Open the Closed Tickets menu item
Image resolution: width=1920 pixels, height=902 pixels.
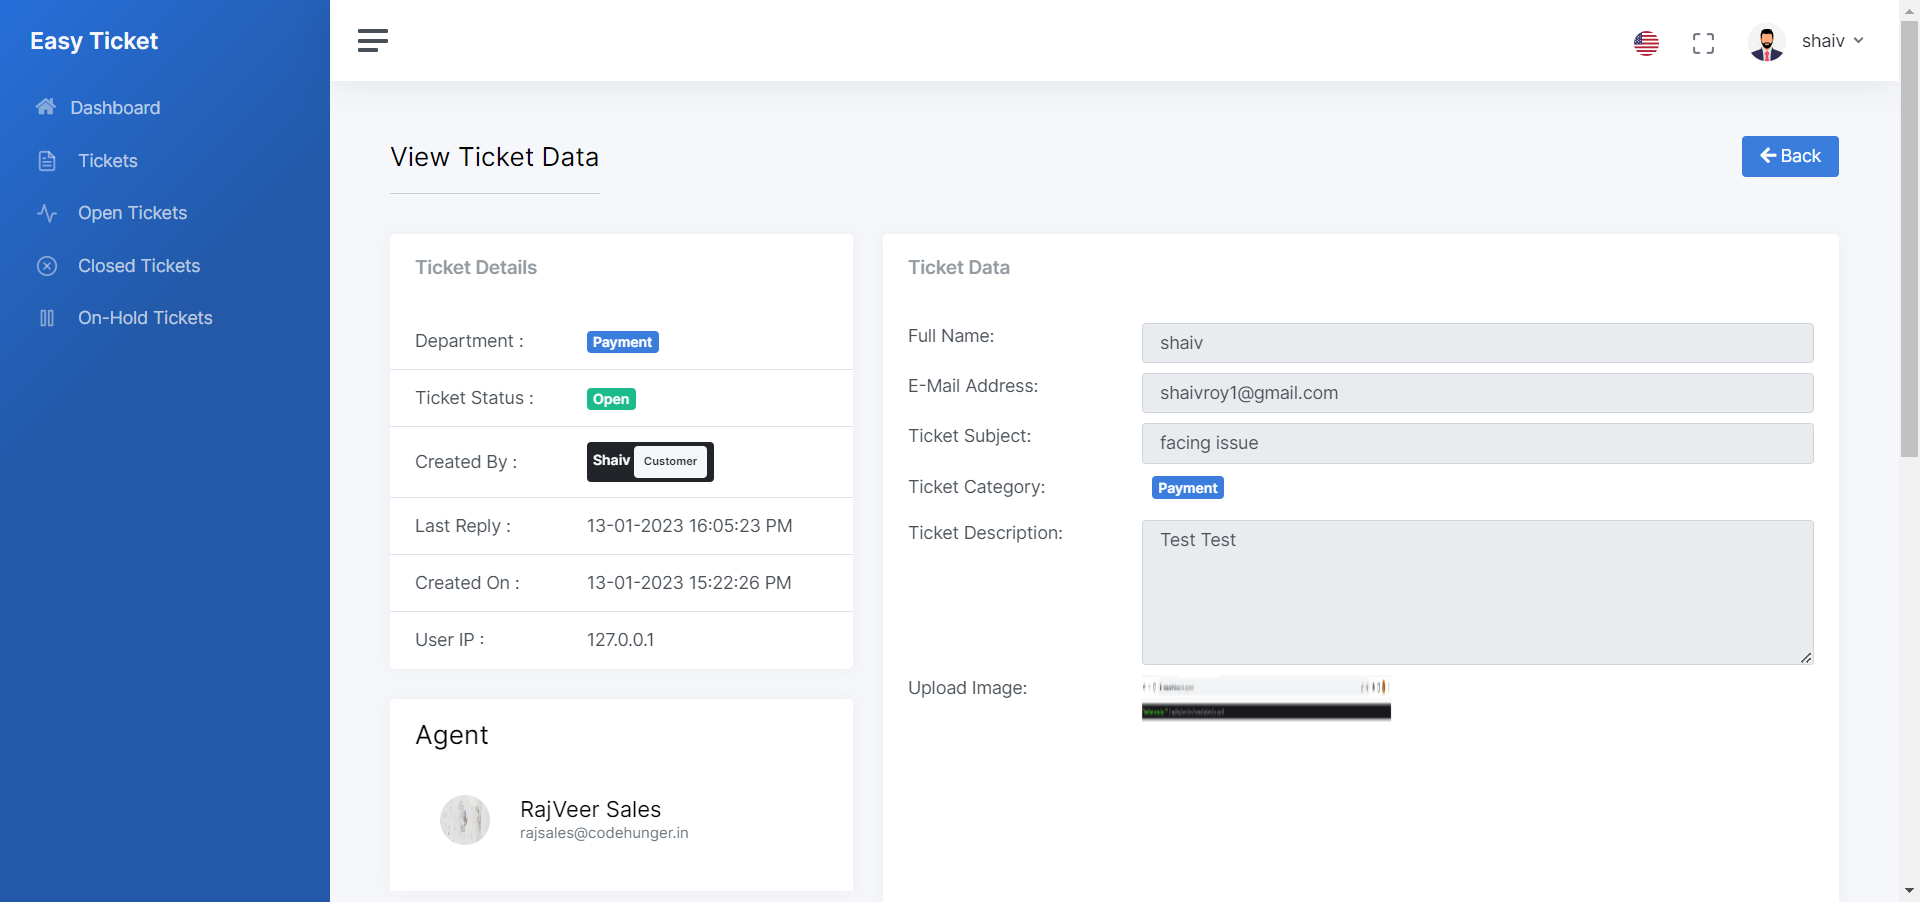pos(139,266)
